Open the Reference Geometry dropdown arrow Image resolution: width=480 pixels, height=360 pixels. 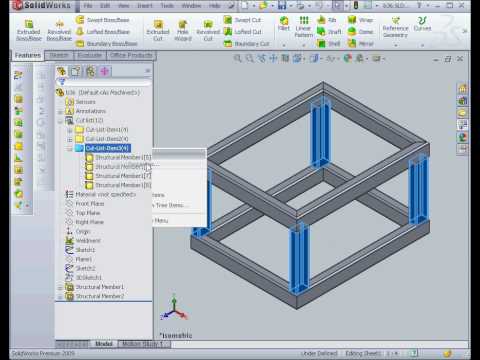(396, 45)
